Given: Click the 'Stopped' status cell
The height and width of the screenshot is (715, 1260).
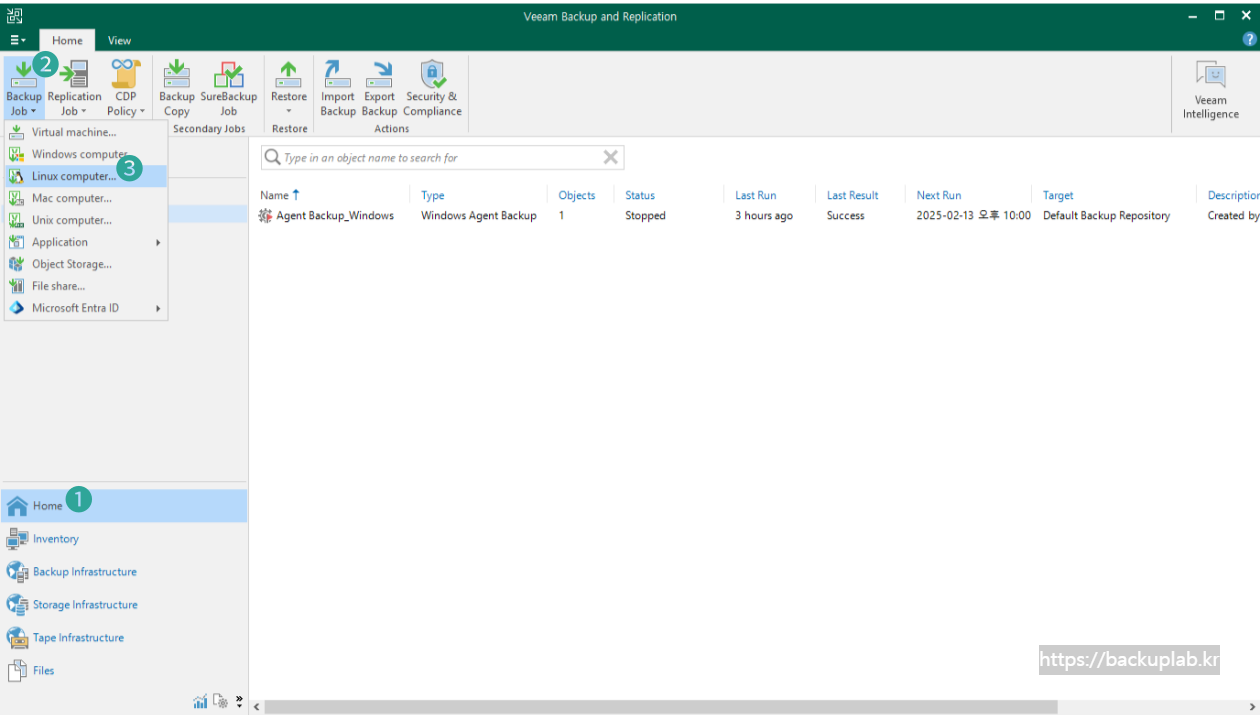Looking at the screenshot, I should click(x=645, y=216).
